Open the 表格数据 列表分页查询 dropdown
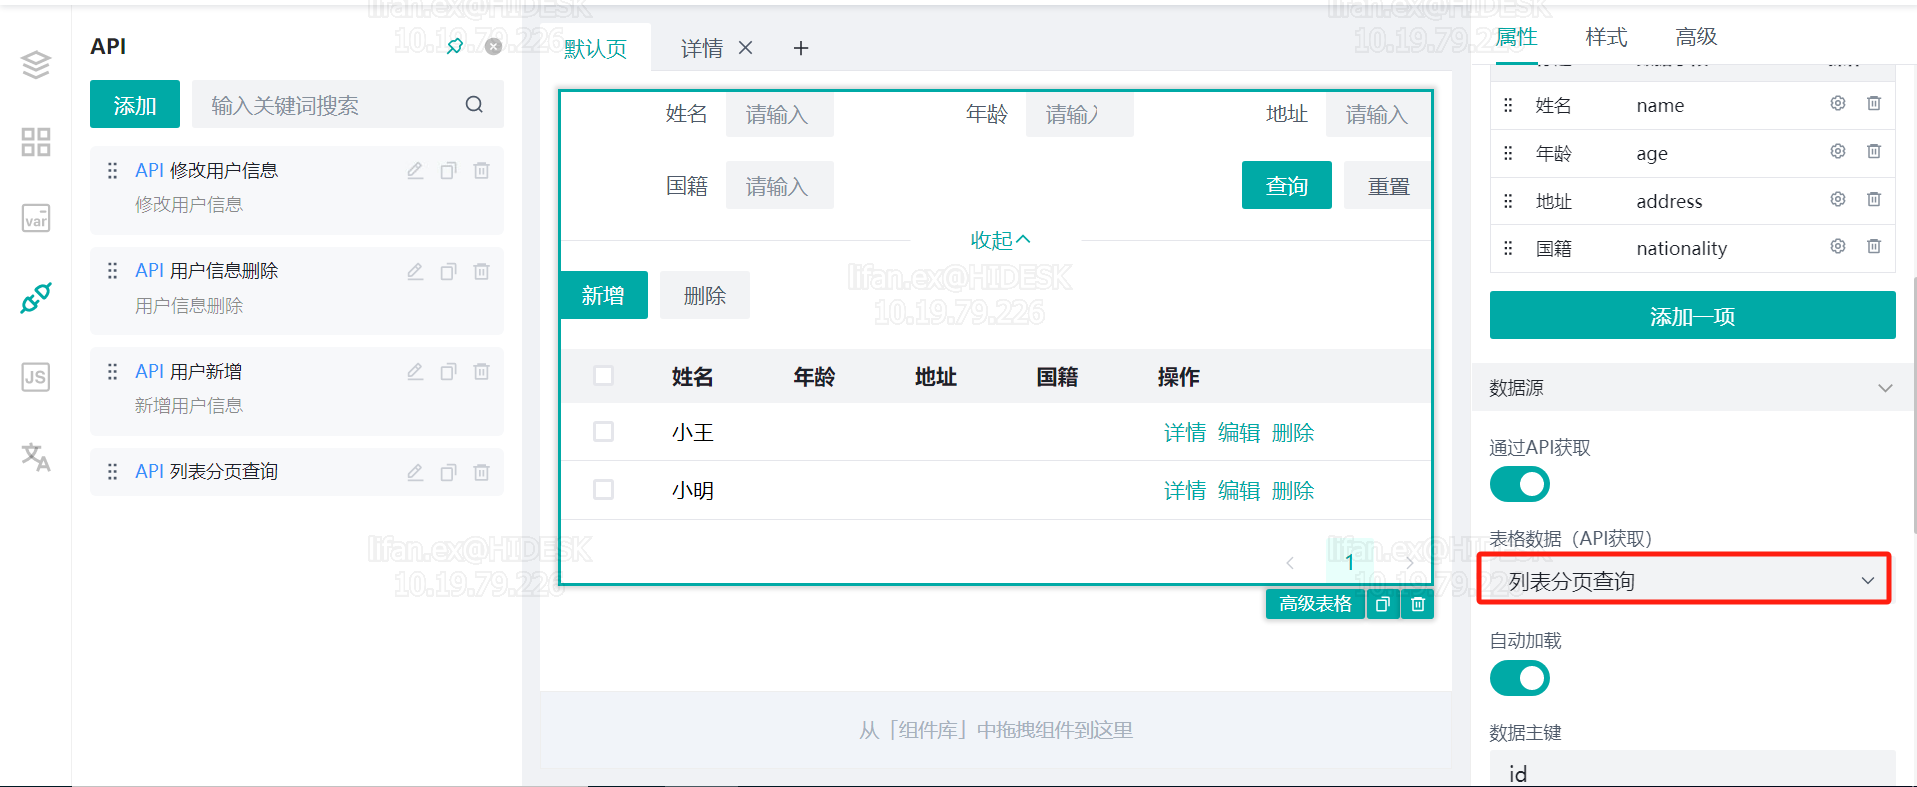This screenshot has width=1917, height=787. (1684, 580)
